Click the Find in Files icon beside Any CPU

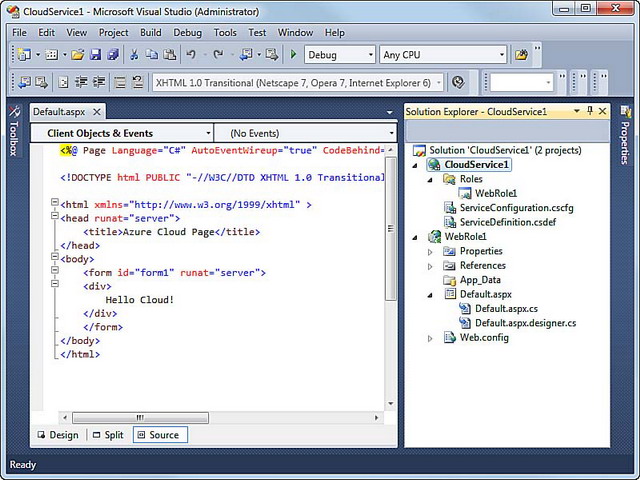(521, 55)
